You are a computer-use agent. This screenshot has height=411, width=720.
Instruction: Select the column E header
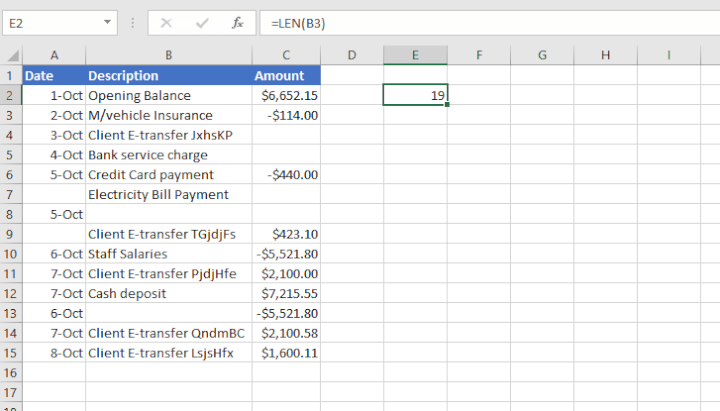point(415,56)
